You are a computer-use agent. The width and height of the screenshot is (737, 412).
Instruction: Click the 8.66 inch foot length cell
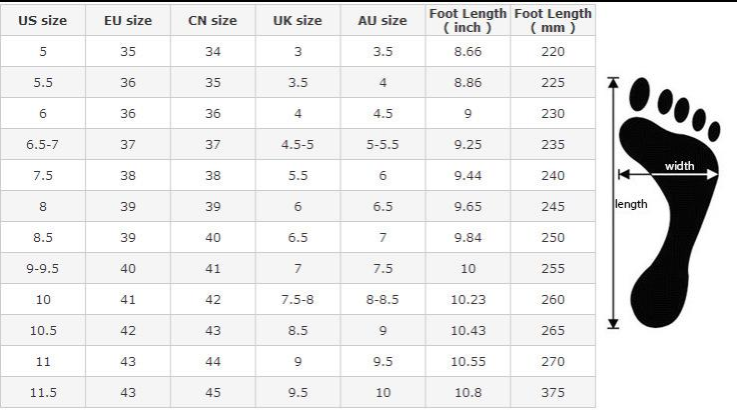[x=467, y=49]
